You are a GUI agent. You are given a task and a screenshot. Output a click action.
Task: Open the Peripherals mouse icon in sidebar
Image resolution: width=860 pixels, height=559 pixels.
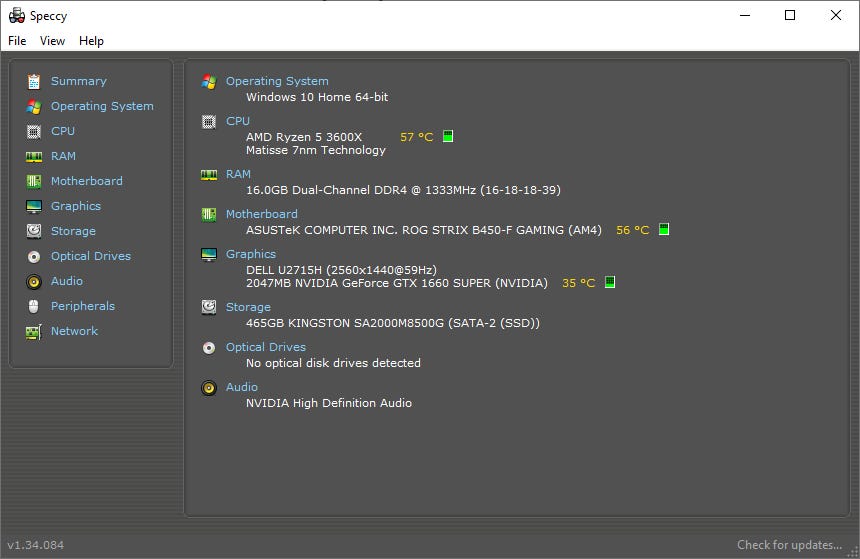[34, 306]
